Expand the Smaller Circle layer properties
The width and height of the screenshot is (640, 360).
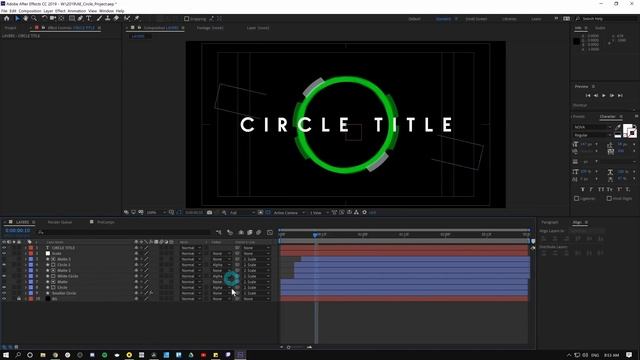point(26,293)
